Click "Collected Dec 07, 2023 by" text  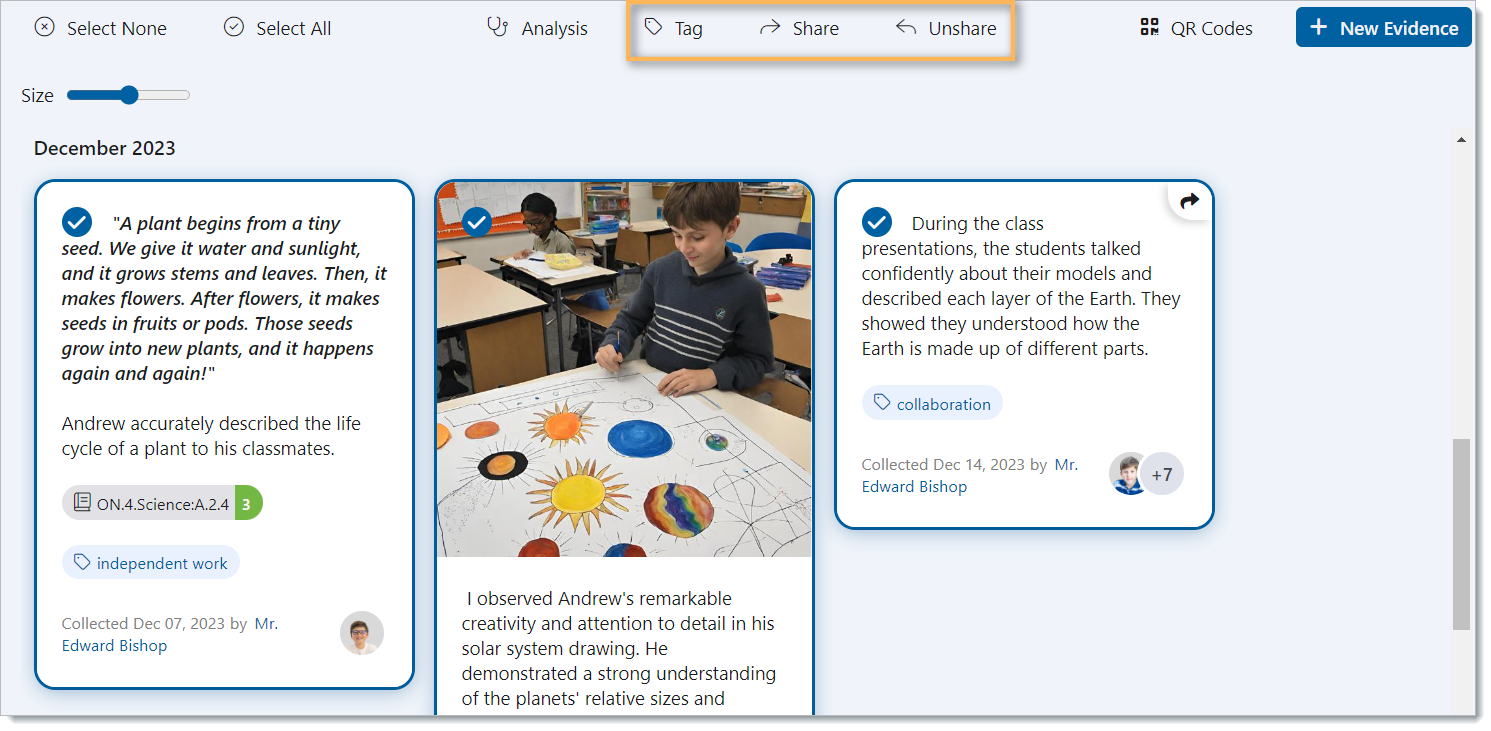pyautogui.click(x=154, y=623)
